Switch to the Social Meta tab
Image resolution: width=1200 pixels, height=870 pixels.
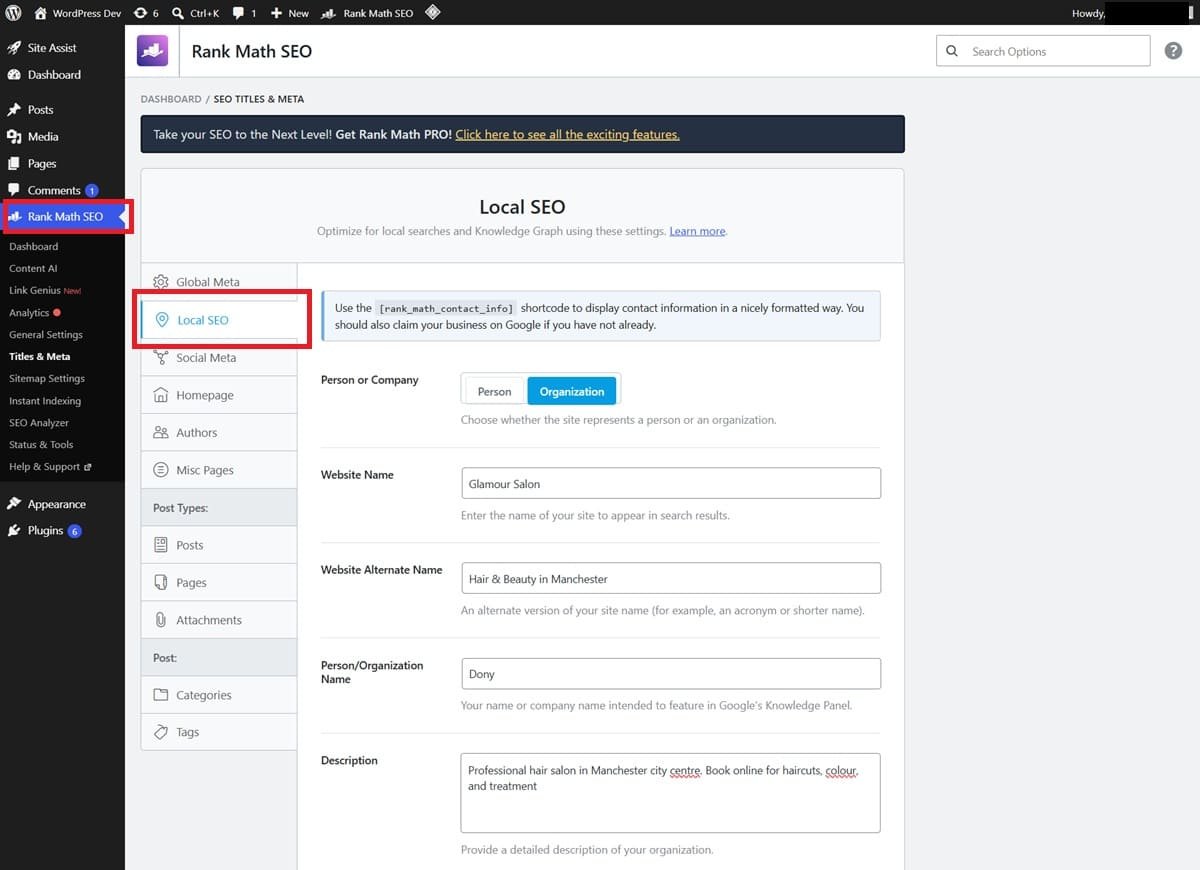tap(219, 358)
